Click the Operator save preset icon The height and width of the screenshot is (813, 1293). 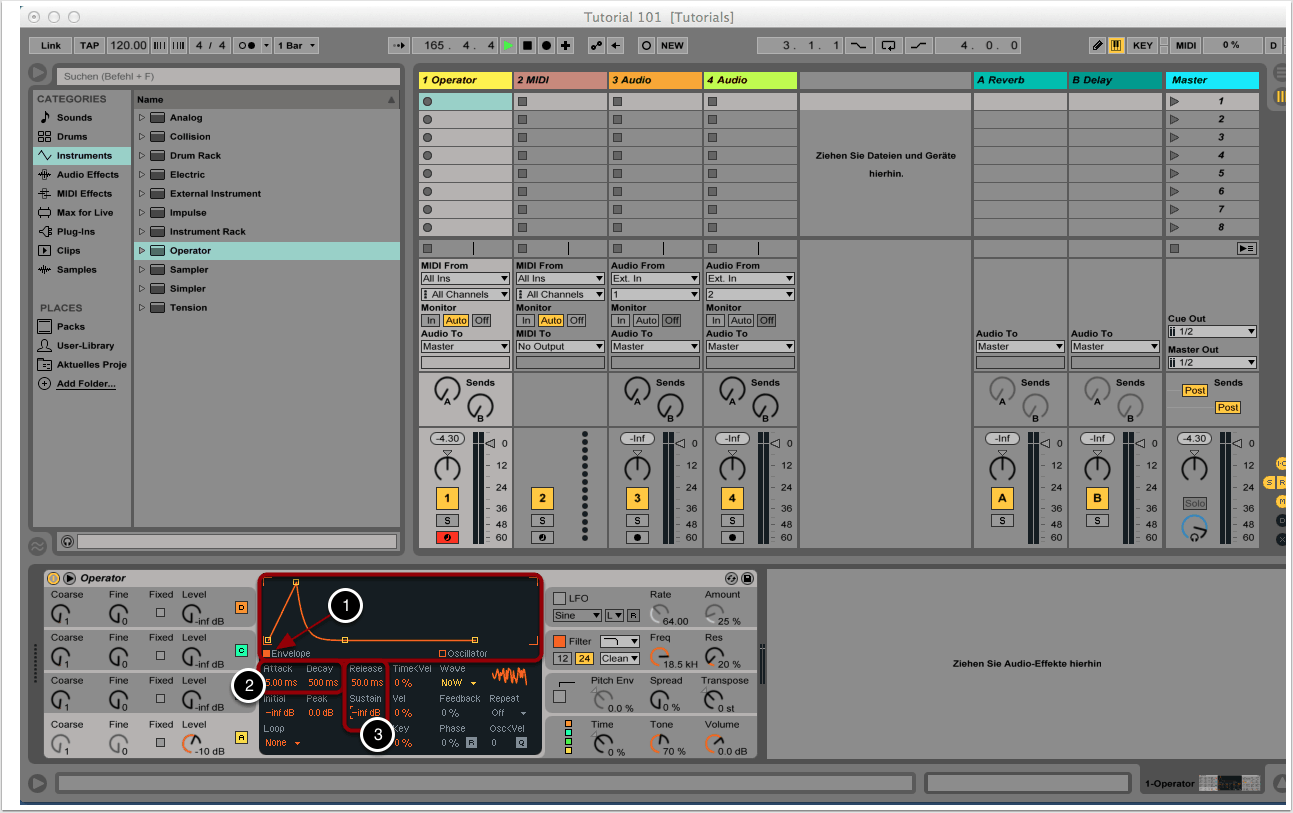[747, 578]
